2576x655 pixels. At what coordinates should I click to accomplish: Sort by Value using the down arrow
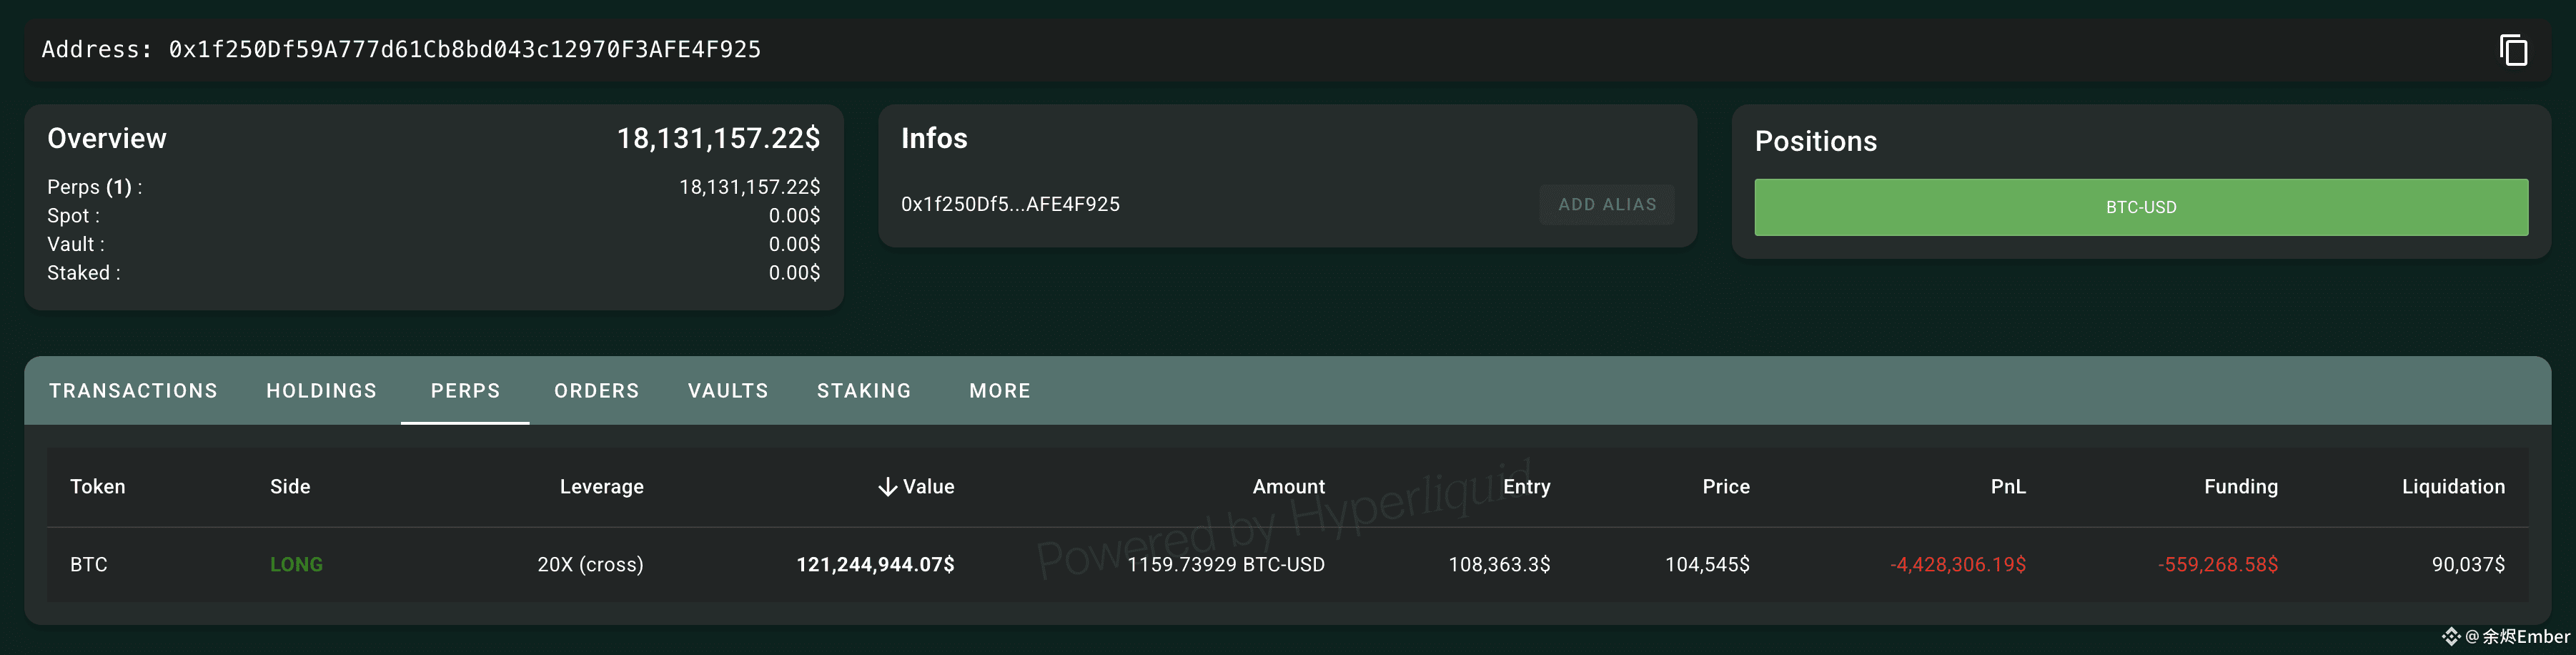point(887,487)
